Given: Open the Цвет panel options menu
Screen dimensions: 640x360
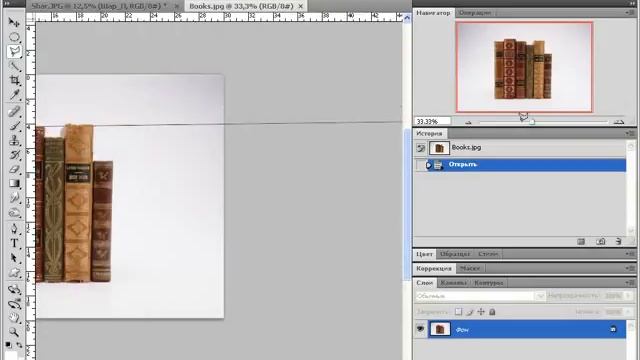Looking at the screenshot, I should click(630, 254).
